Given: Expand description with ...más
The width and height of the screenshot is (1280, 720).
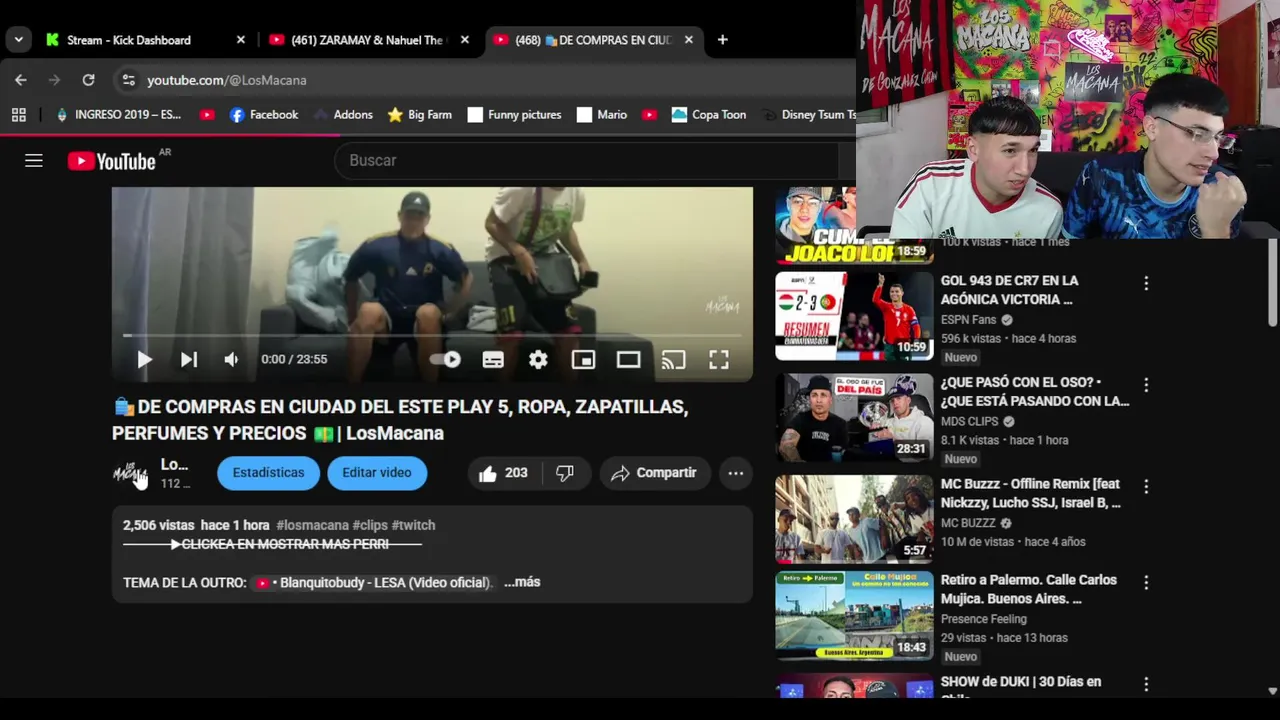Looking at the screenshot, I should 522,582.
